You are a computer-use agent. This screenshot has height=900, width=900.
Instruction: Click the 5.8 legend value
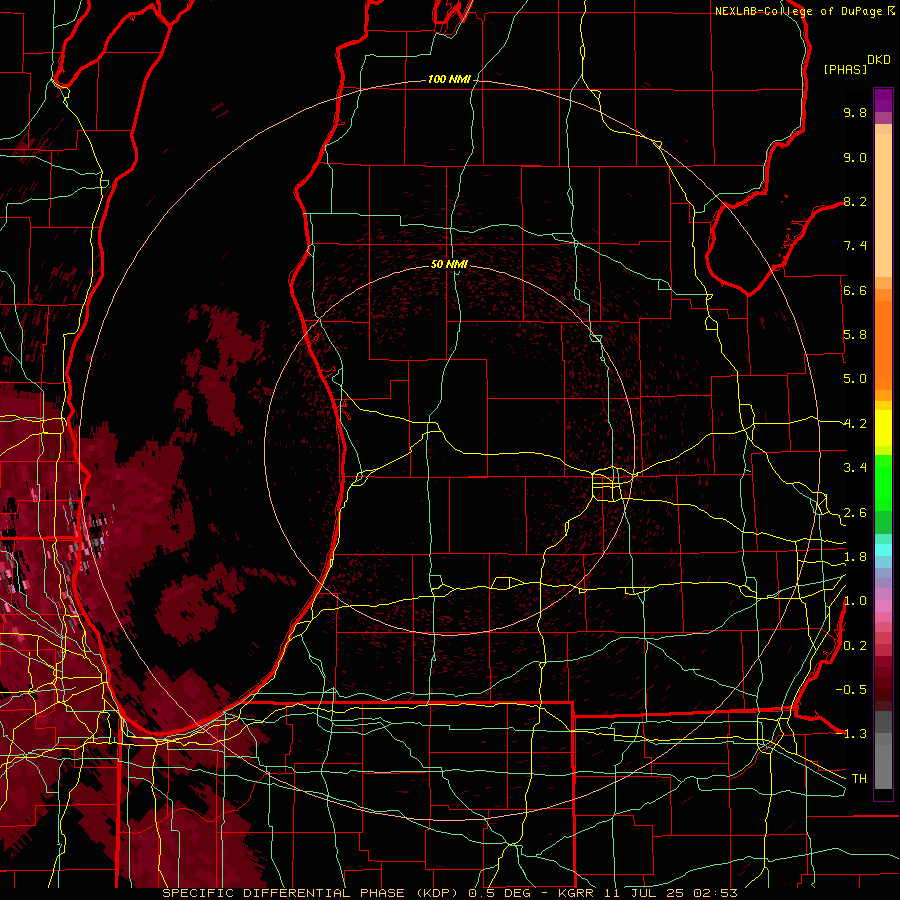[x=855, y=335]
